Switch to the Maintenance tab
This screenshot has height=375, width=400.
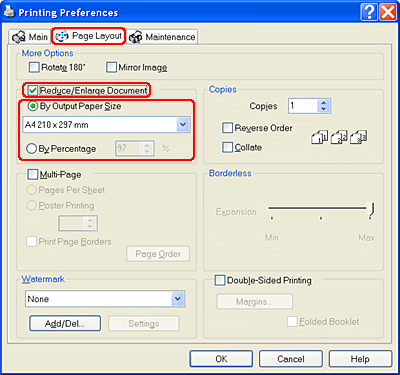(163, 37)
